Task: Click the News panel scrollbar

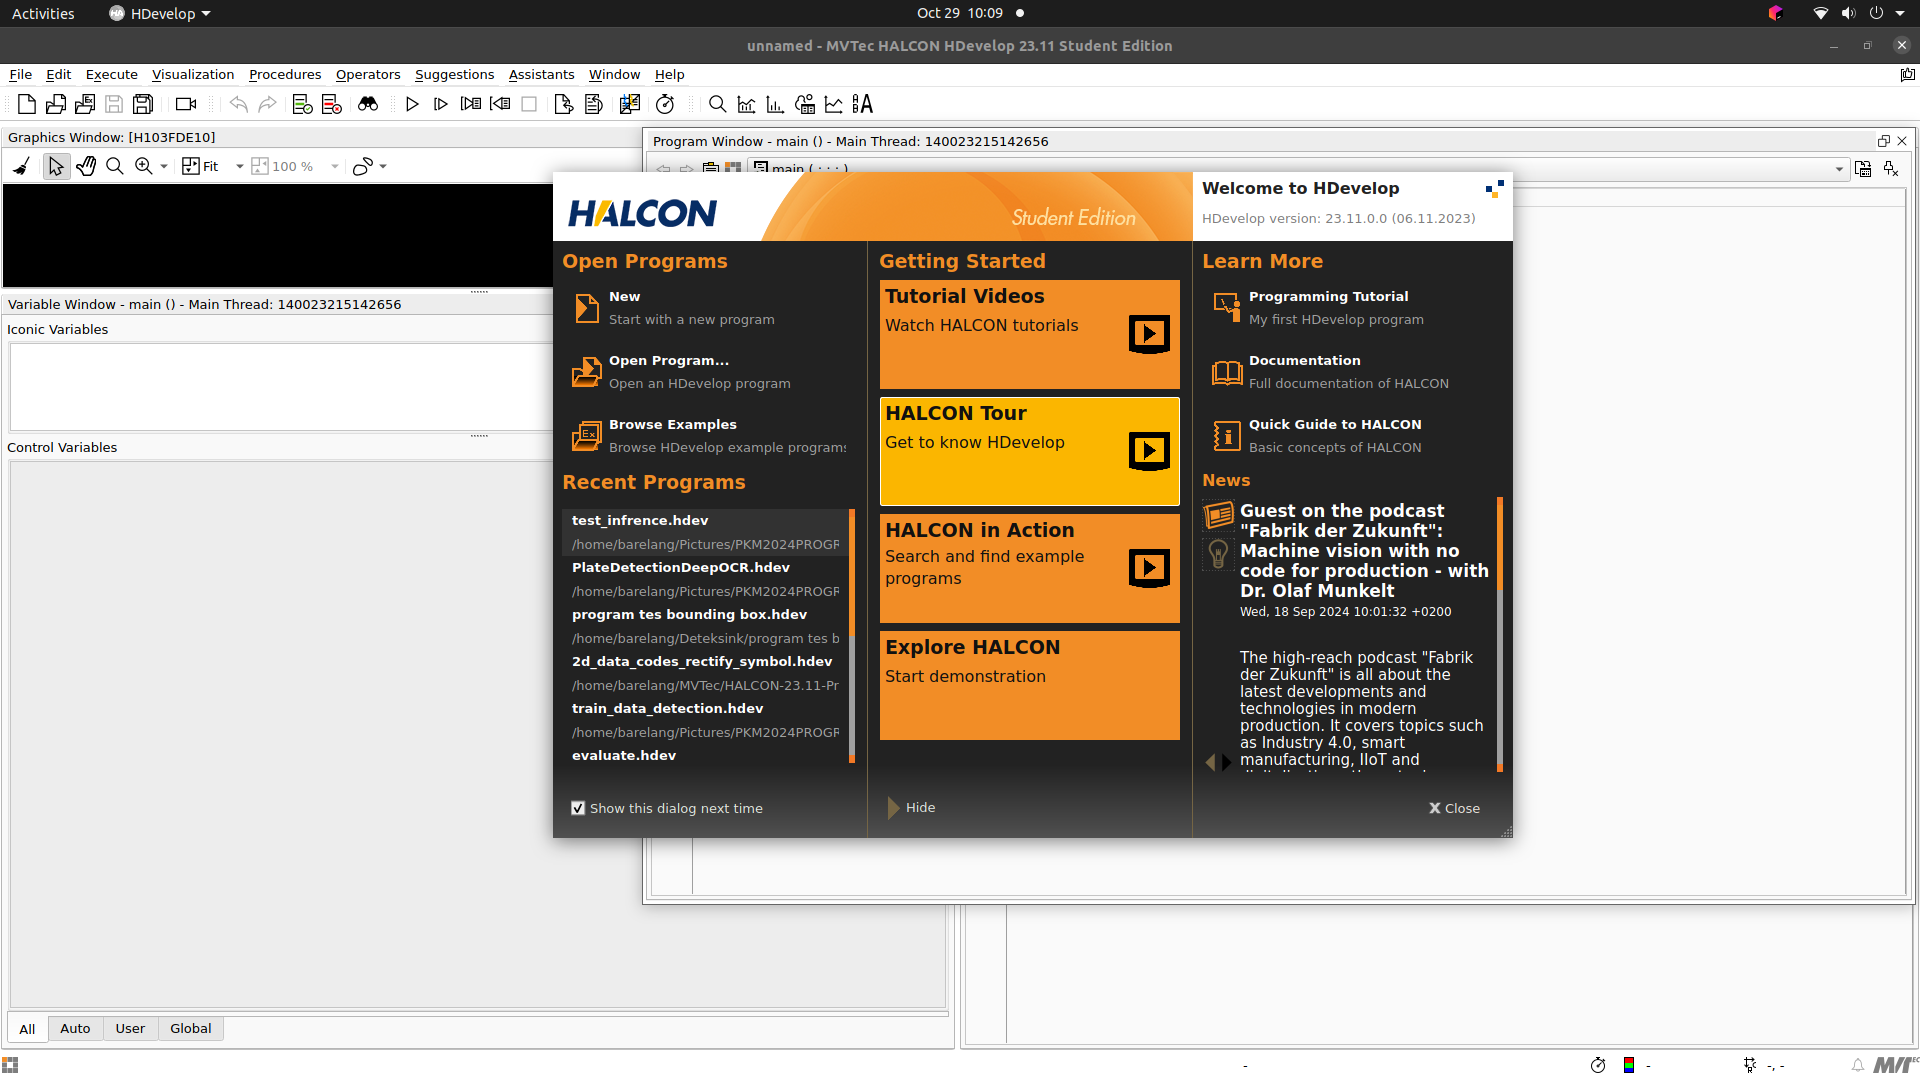Action: pos(1500,635)
